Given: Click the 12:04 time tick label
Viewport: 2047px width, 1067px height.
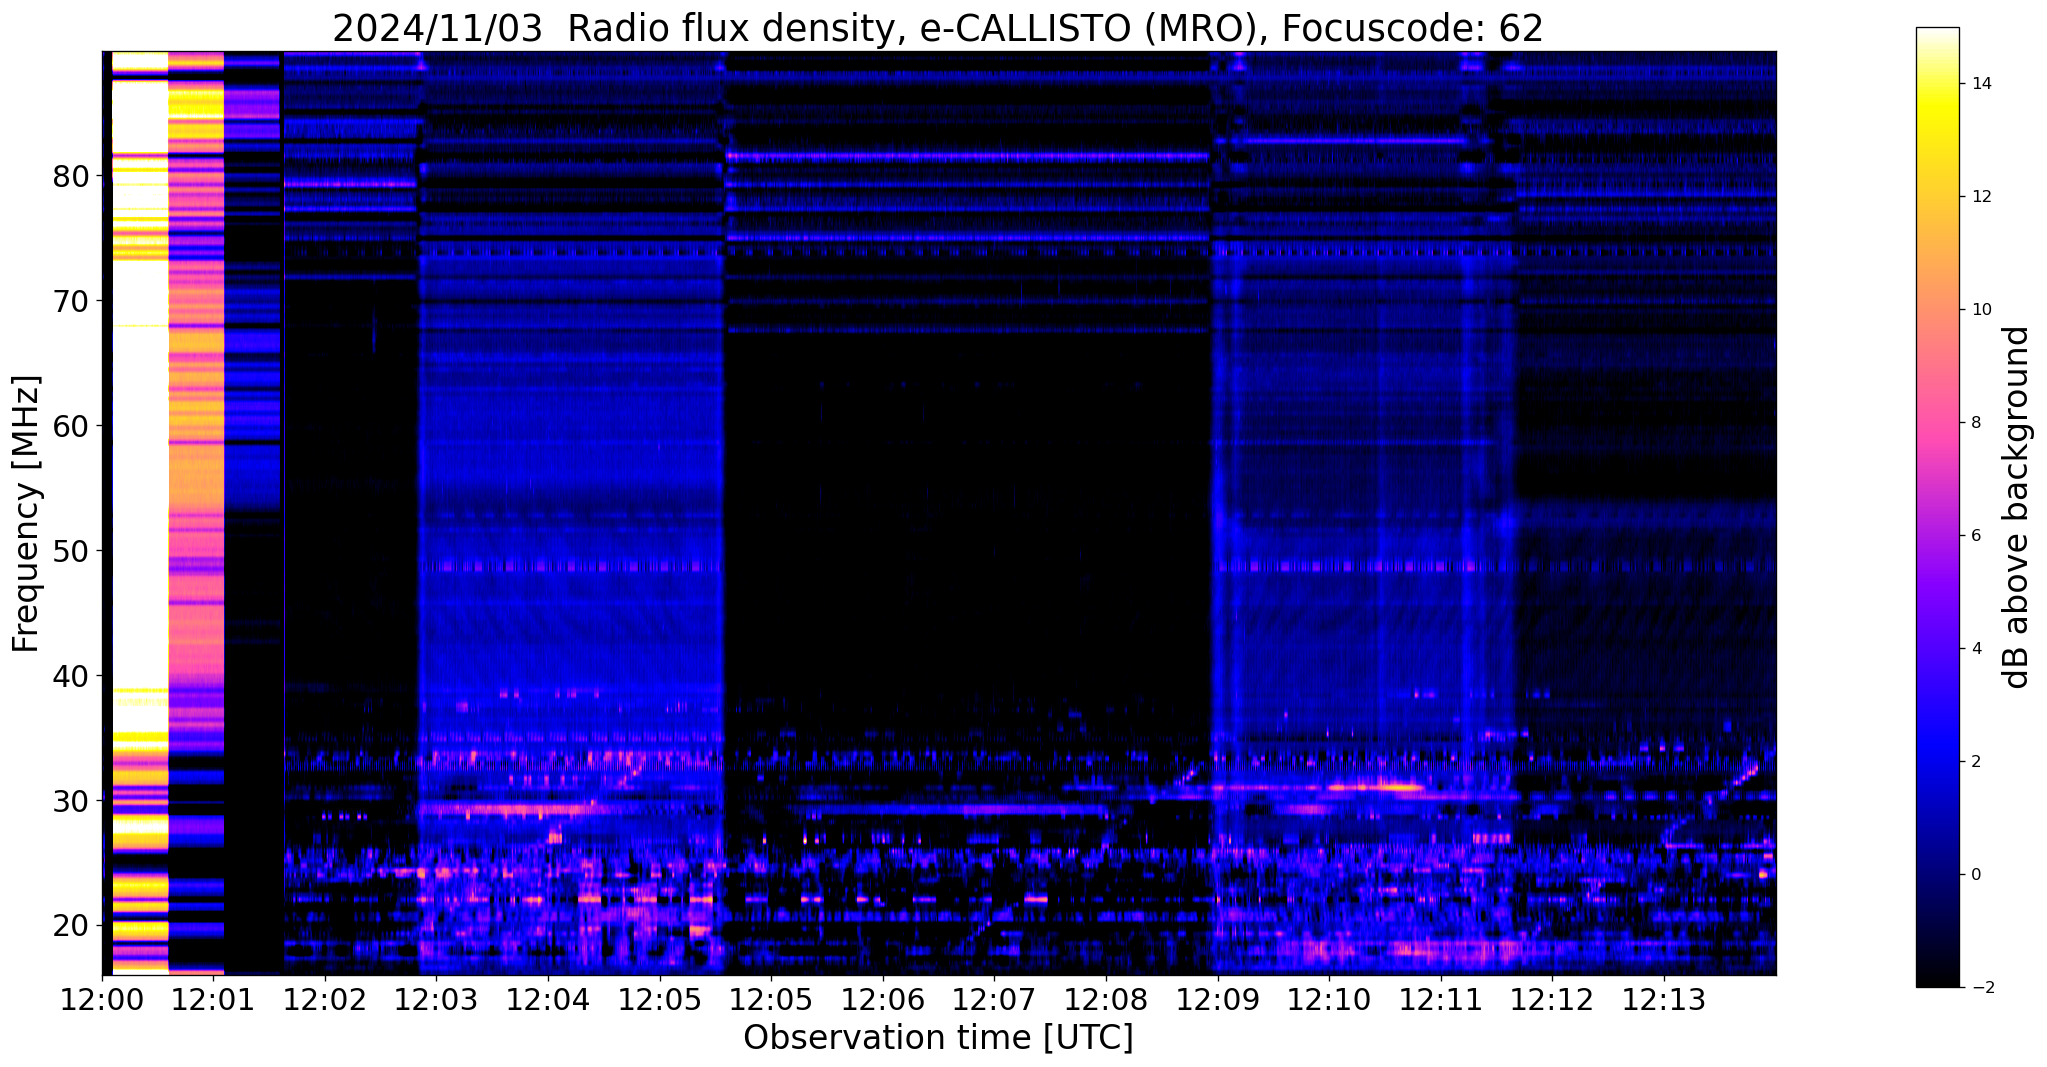Looking at the screenshot, I should pos(548,1000).
